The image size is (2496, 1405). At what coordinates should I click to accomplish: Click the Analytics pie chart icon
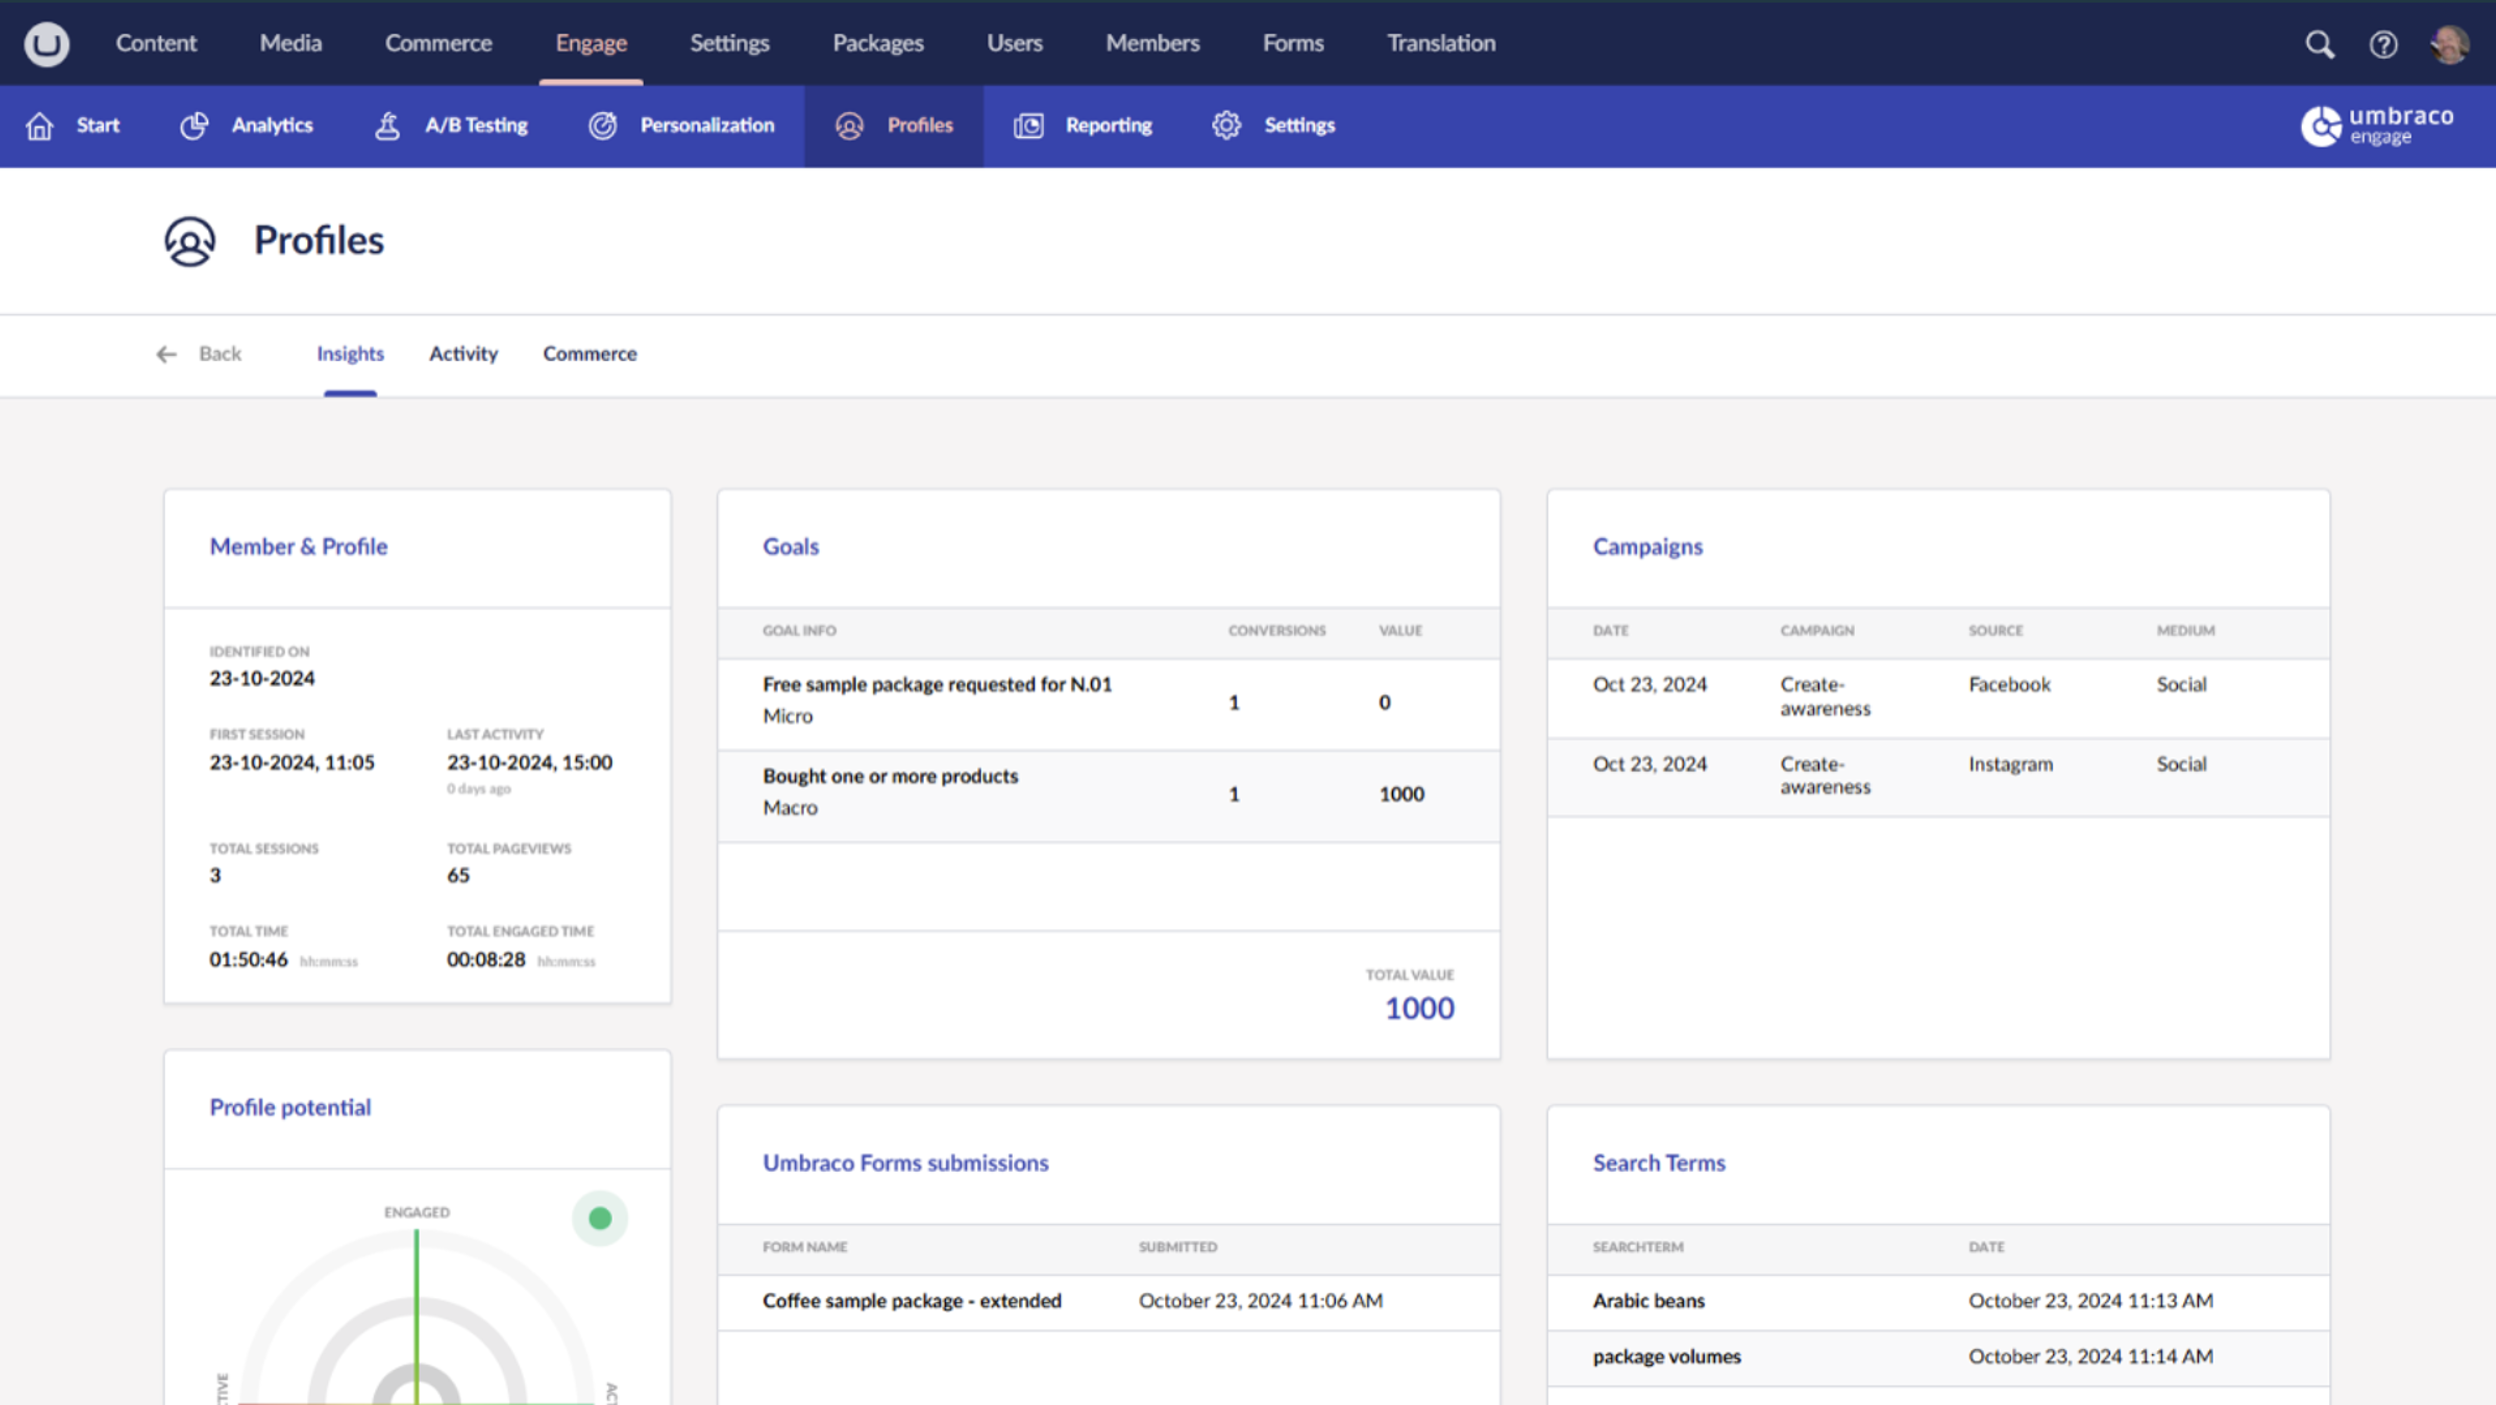tap(194, 126)
